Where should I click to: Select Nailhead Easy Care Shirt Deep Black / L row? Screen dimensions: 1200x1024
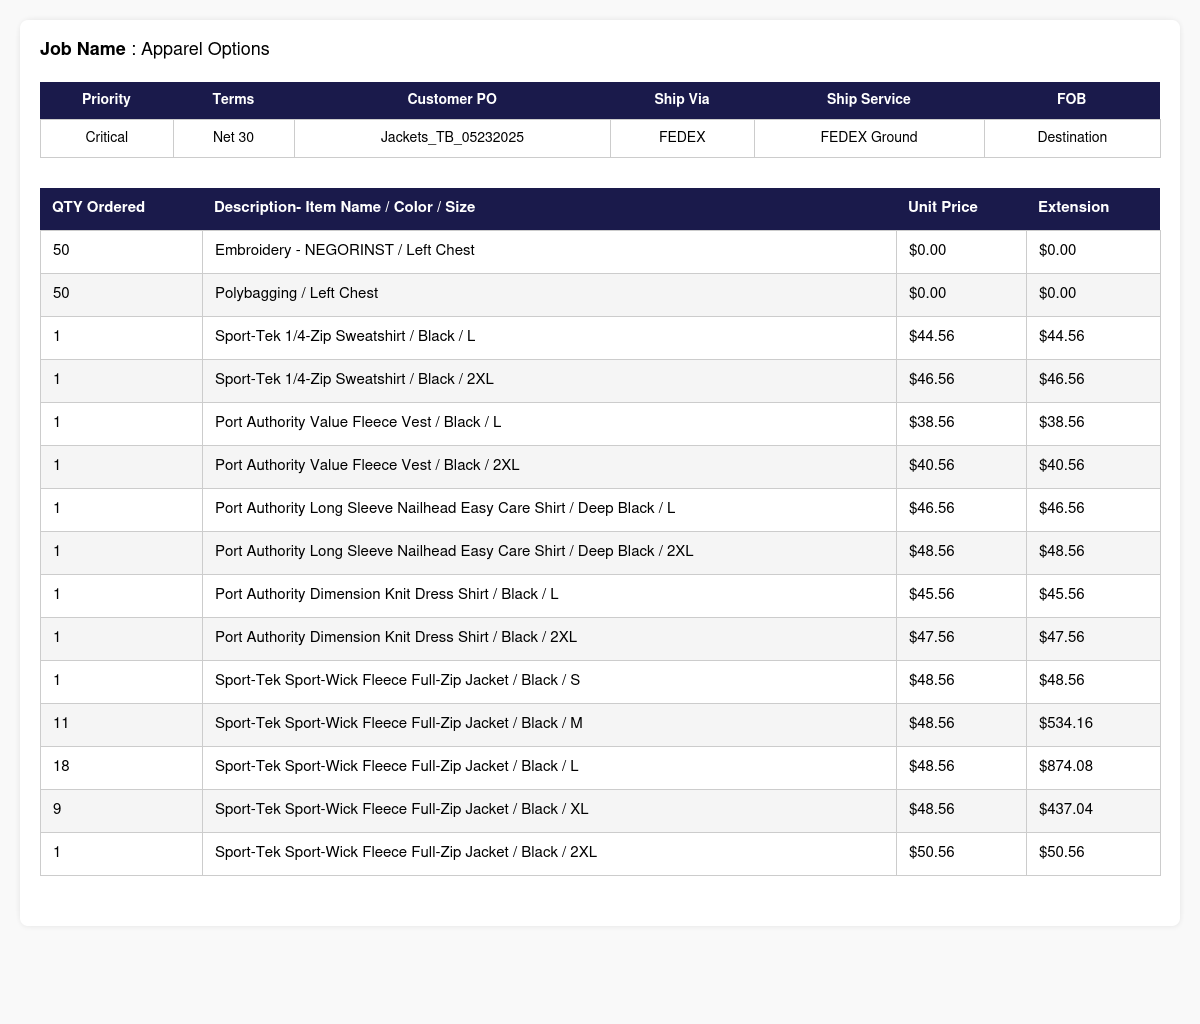coord(600,509)
